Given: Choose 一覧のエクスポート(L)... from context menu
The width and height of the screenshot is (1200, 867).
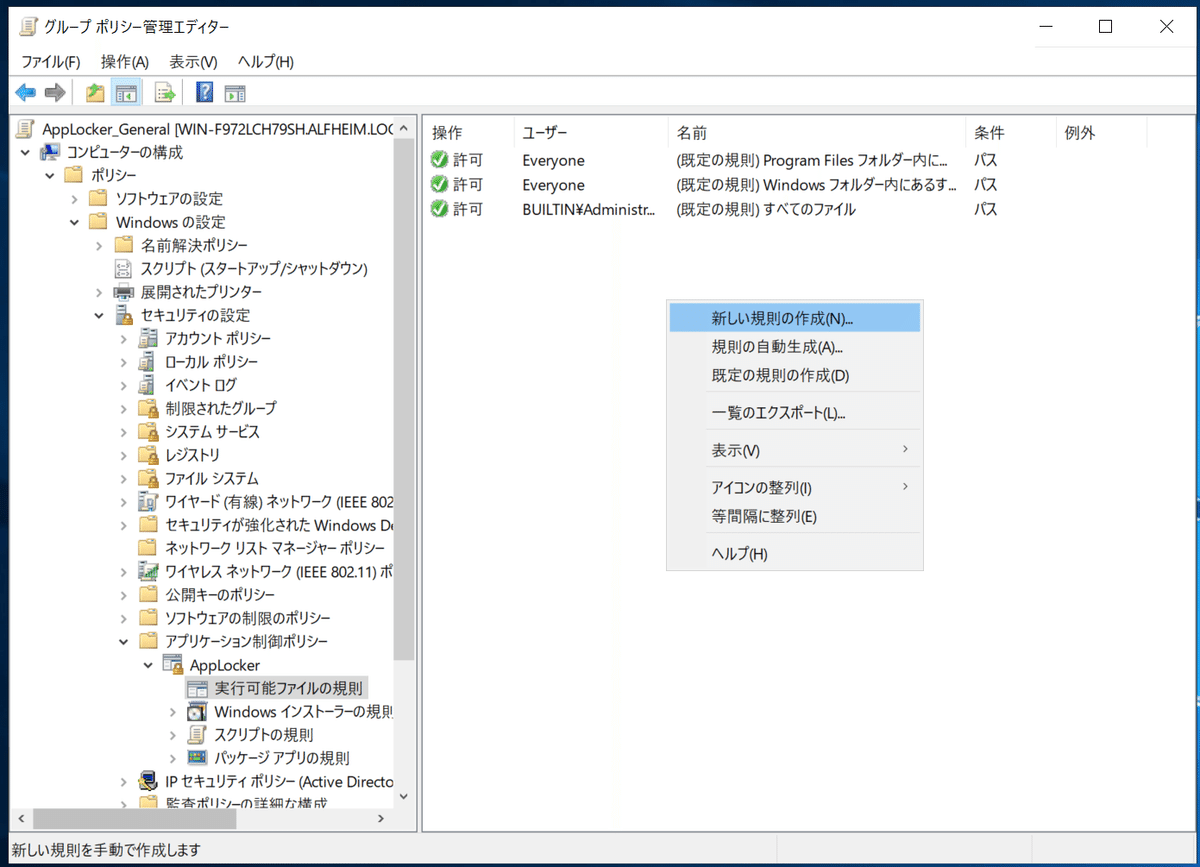Looking at the screenshot, I should tap(795, 412).
